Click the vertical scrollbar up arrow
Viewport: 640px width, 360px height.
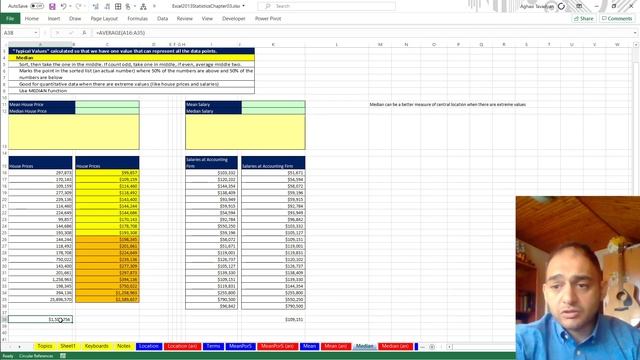636,44
